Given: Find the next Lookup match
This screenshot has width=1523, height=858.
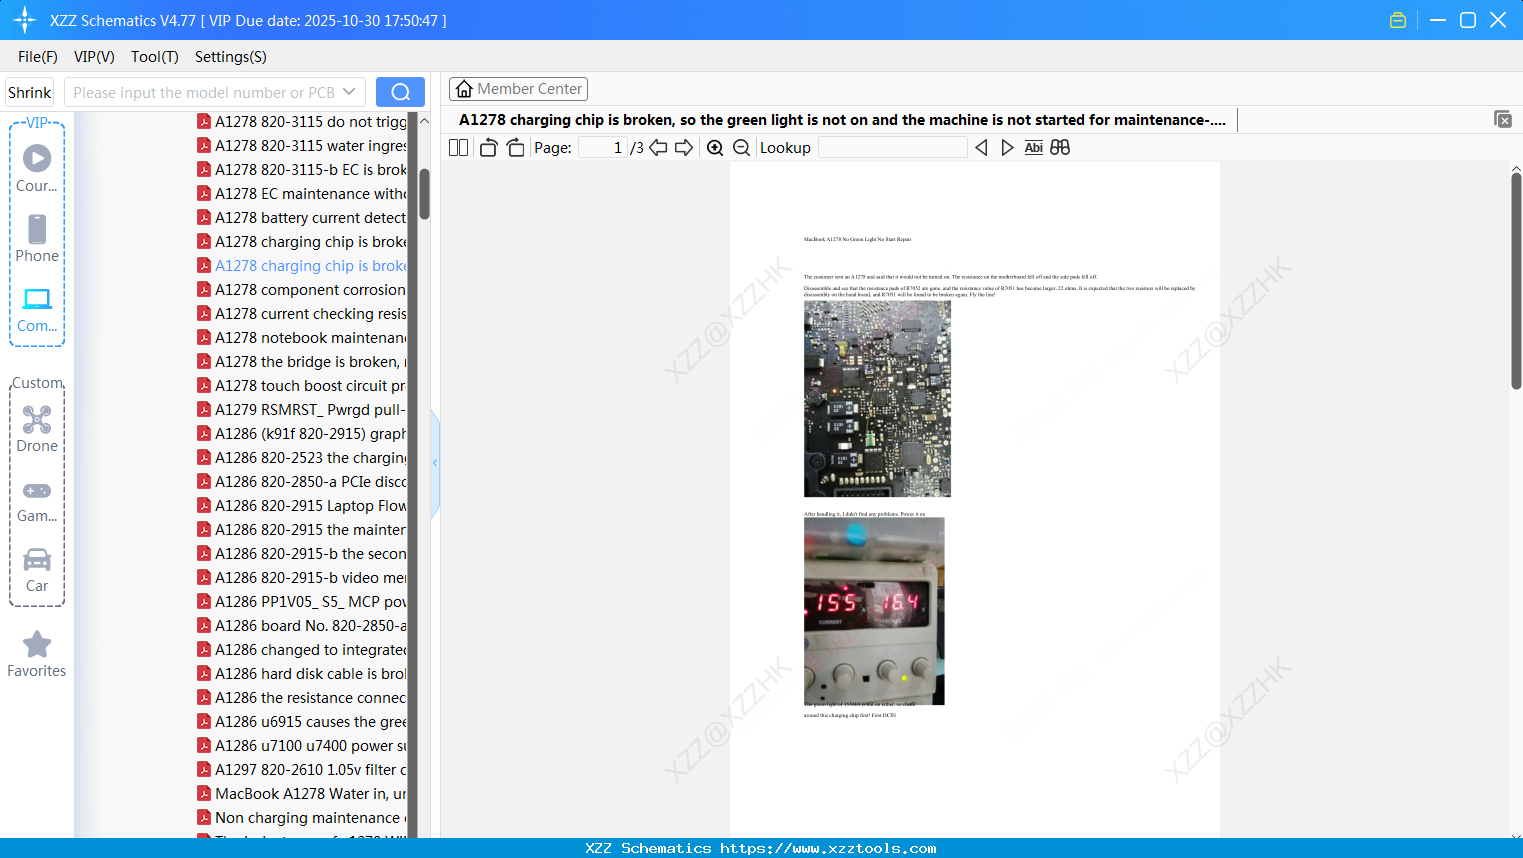Looking at the screenshot, I should [x=1007, y=147].
